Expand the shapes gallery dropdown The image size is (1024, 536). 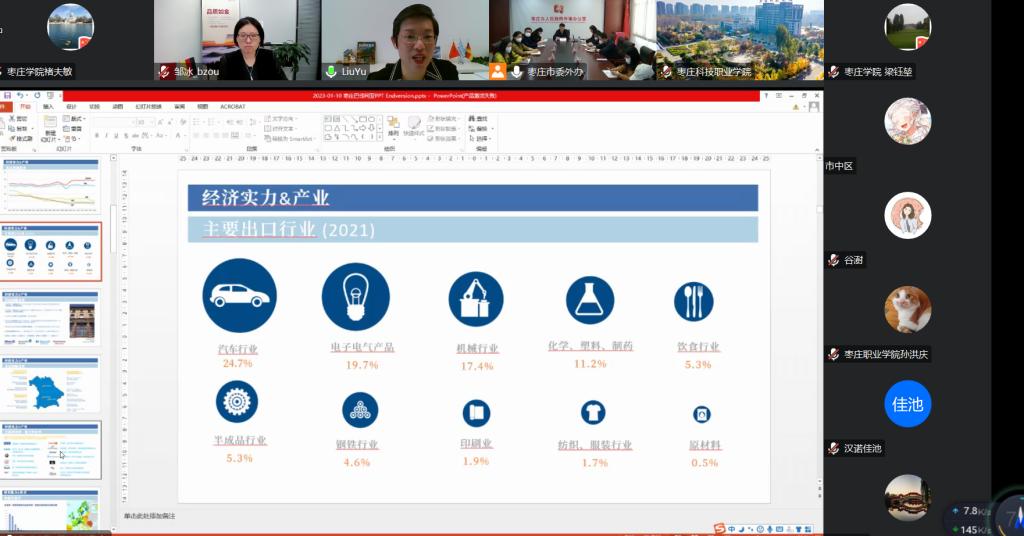(x=380, y=137)
